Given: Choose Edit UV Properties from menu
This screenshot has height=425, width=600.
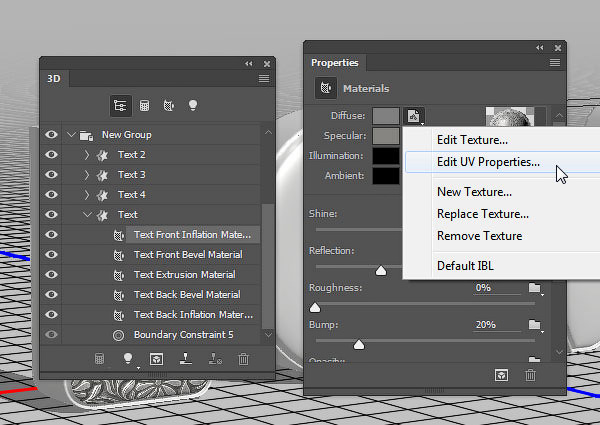Looking at the screenshot, I should pos(488,161).
